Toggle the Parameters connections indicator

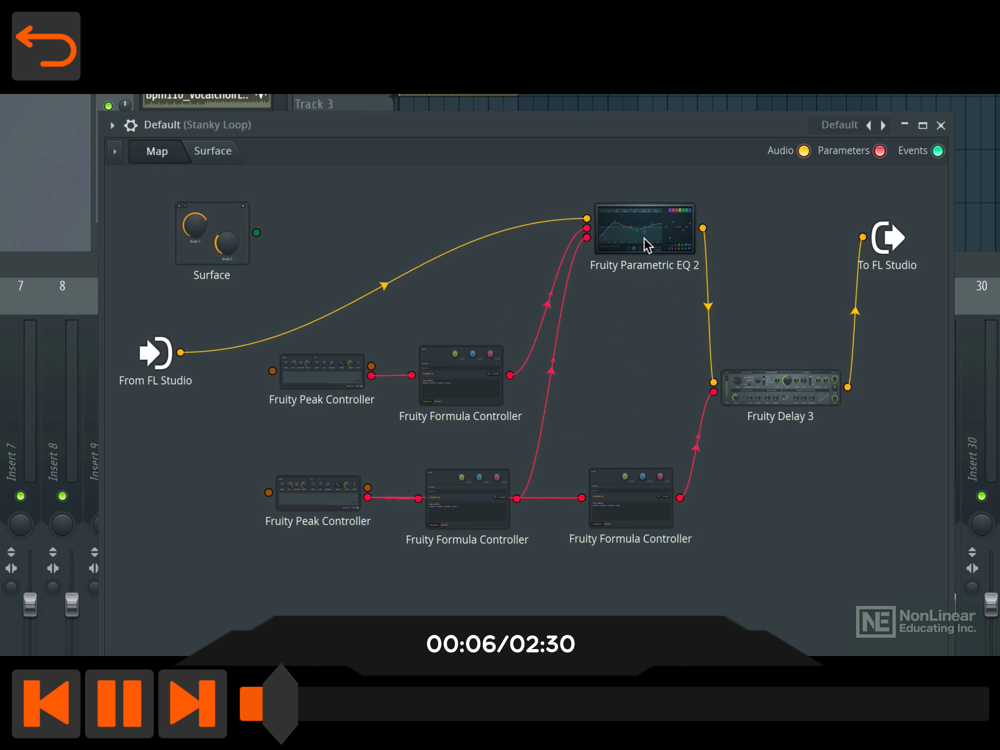click(879, 151)
